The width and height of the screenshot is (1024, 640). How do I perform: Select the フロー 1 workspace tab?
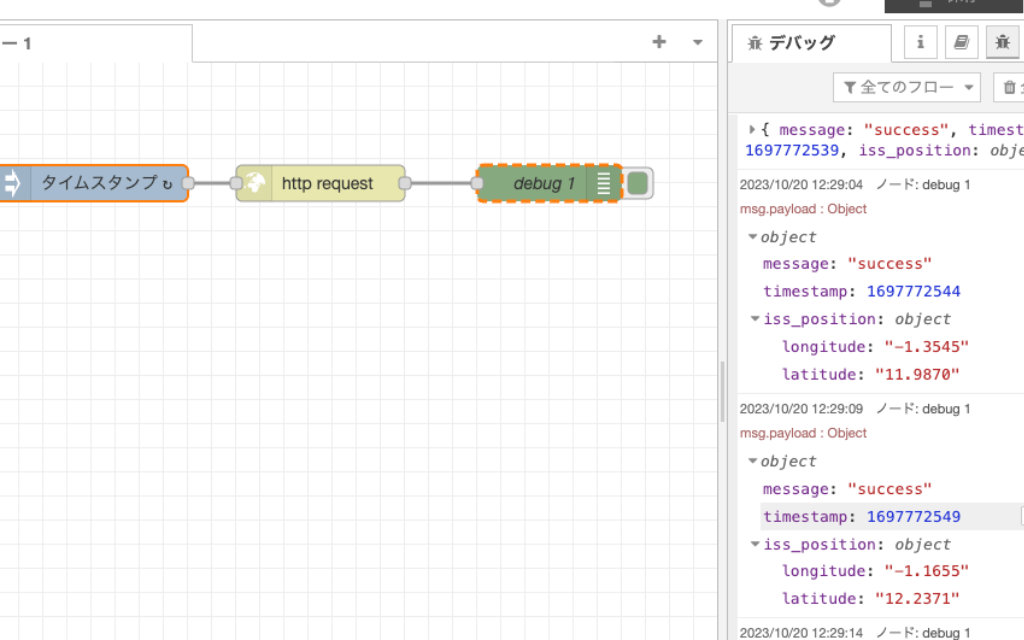[x=95, y=43]
